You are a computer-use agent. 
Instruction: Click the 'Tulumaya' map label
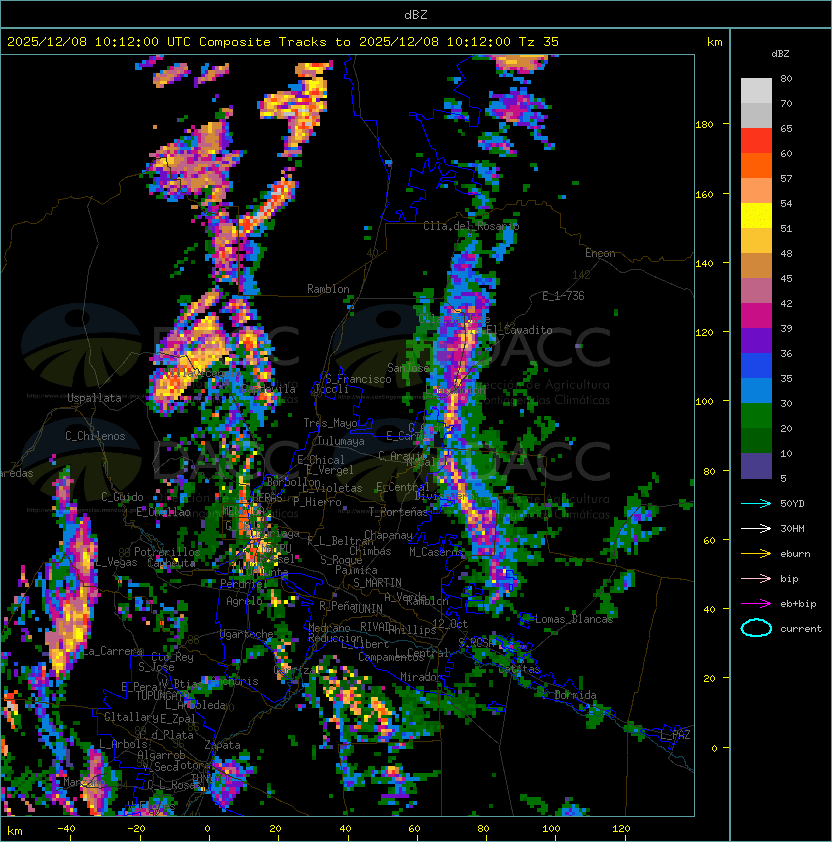pos(341,441)
